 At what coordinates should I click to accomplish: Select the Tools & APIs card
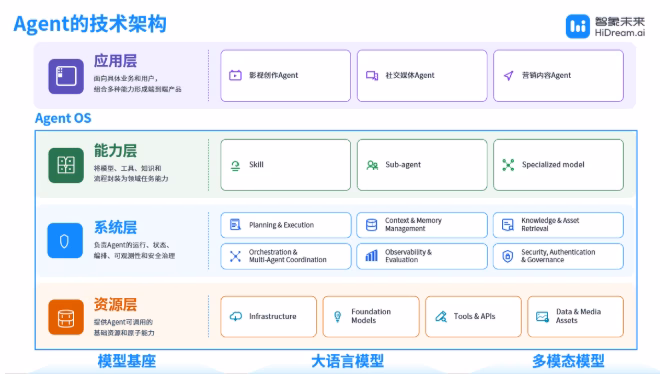click(x=473, y=316)
